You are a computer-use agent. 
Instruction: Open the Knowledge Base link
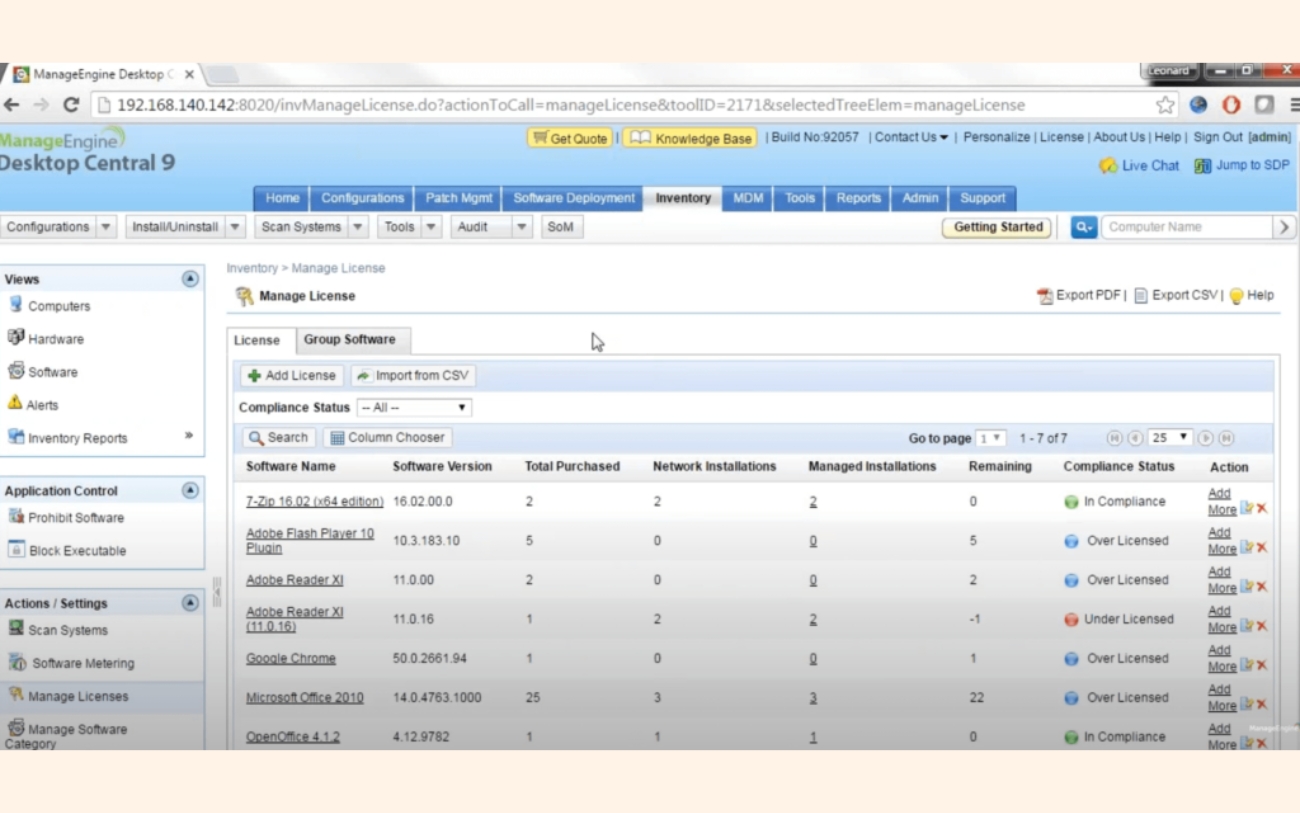click(690, 138)
